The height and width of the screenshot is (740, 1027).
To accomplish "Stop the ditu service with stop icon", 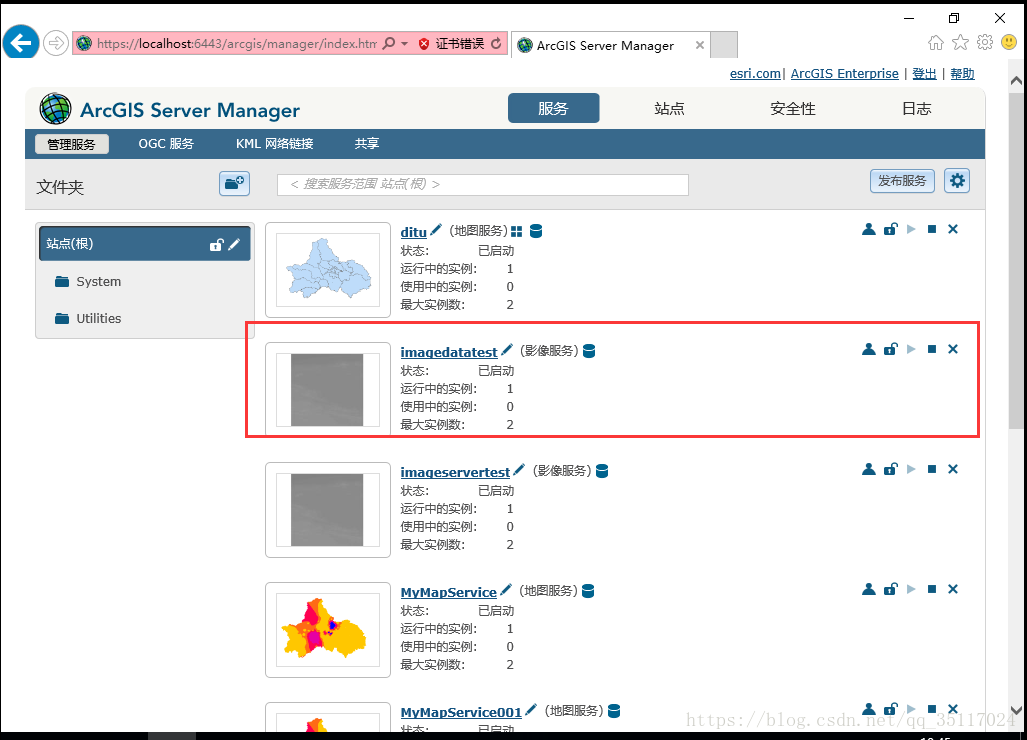I will (x=932, y=229).
